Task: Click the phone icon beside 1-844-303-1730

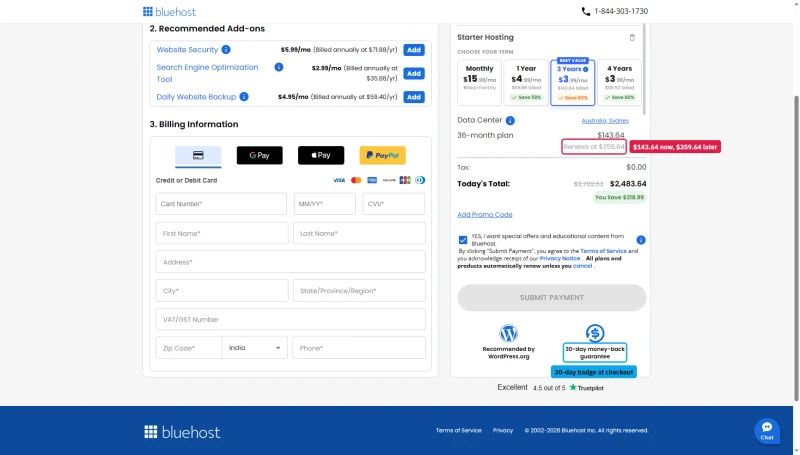Action: point(586,11)
